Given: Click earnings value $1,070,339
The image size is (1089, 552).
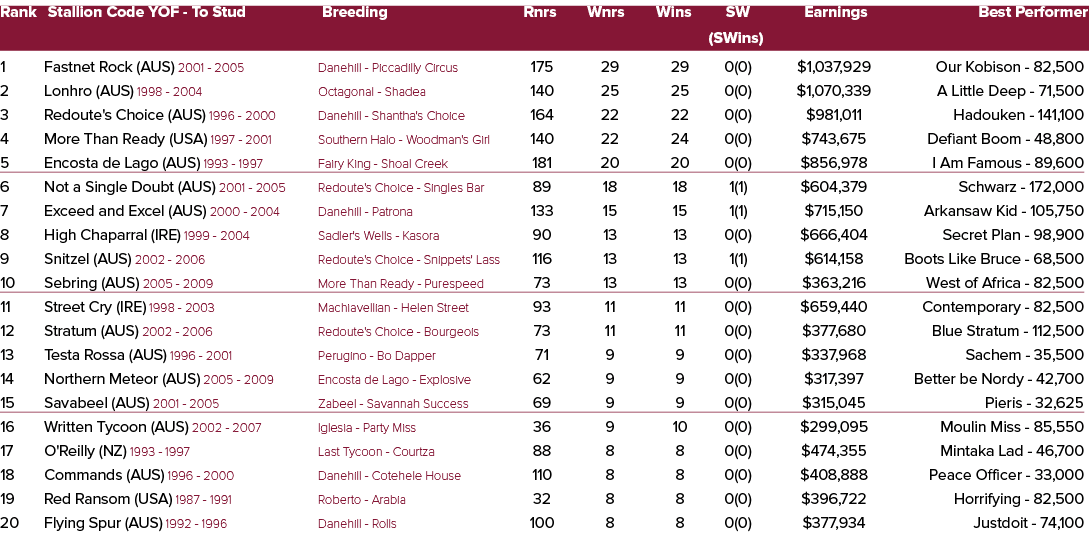Looking at the screenshot, I should pos(833,91).
